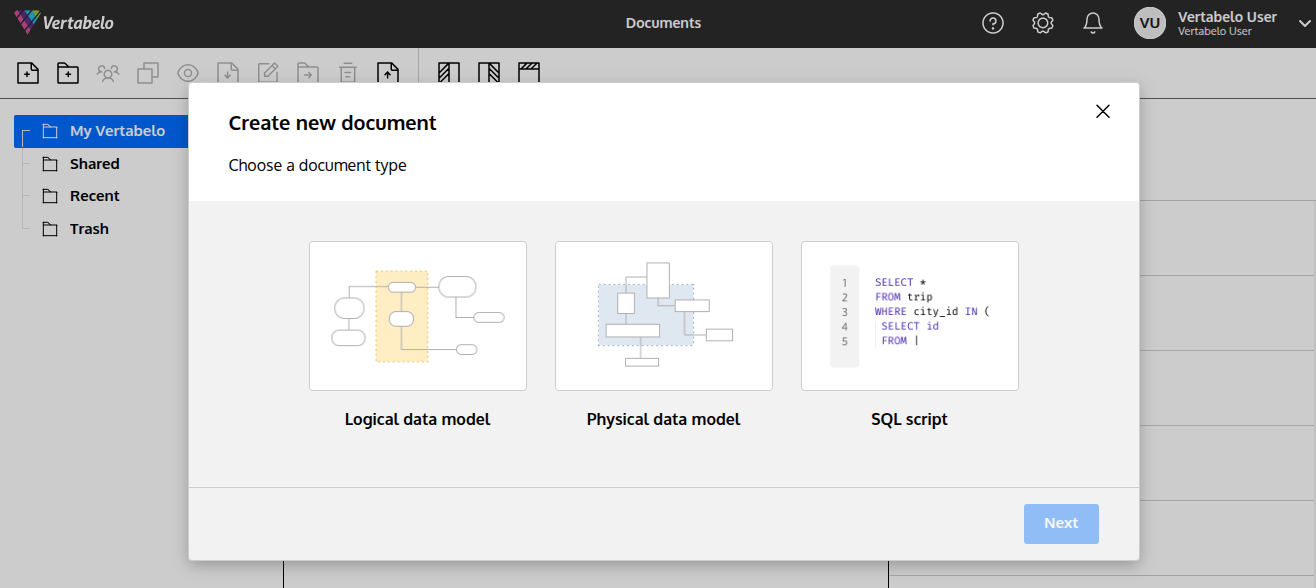Image resolution: width=1316 pixels, height=588 pixels.
Task: Select the Physical data model option
Action: click(663, 315)
